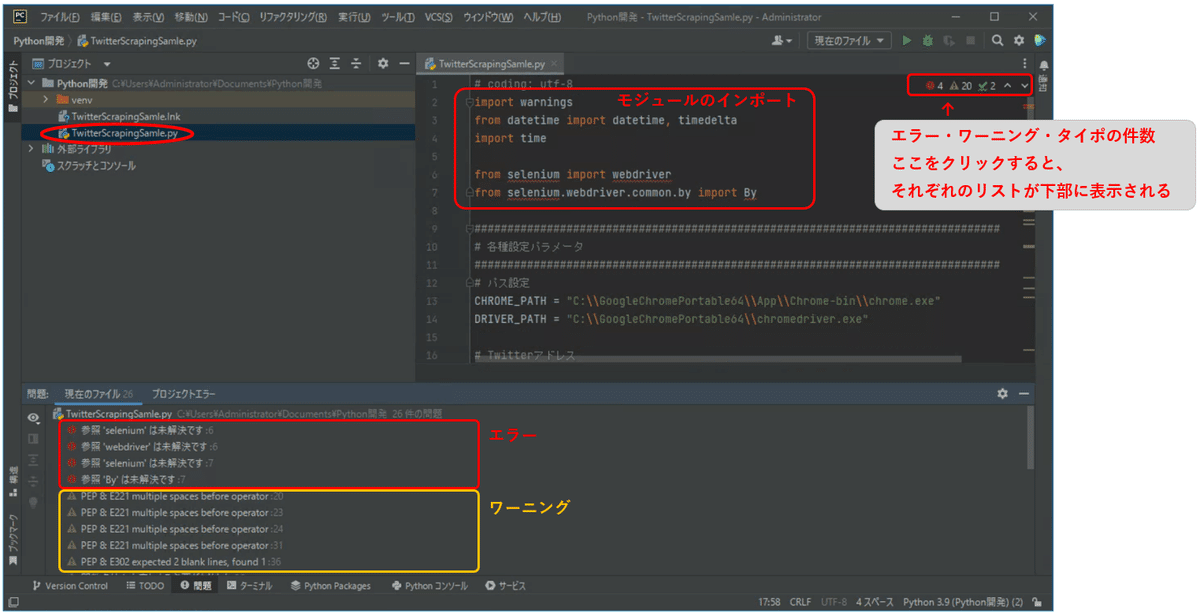
Task: Click 4 スペース indent setting in status bar
Action: [x=875, y=603]
